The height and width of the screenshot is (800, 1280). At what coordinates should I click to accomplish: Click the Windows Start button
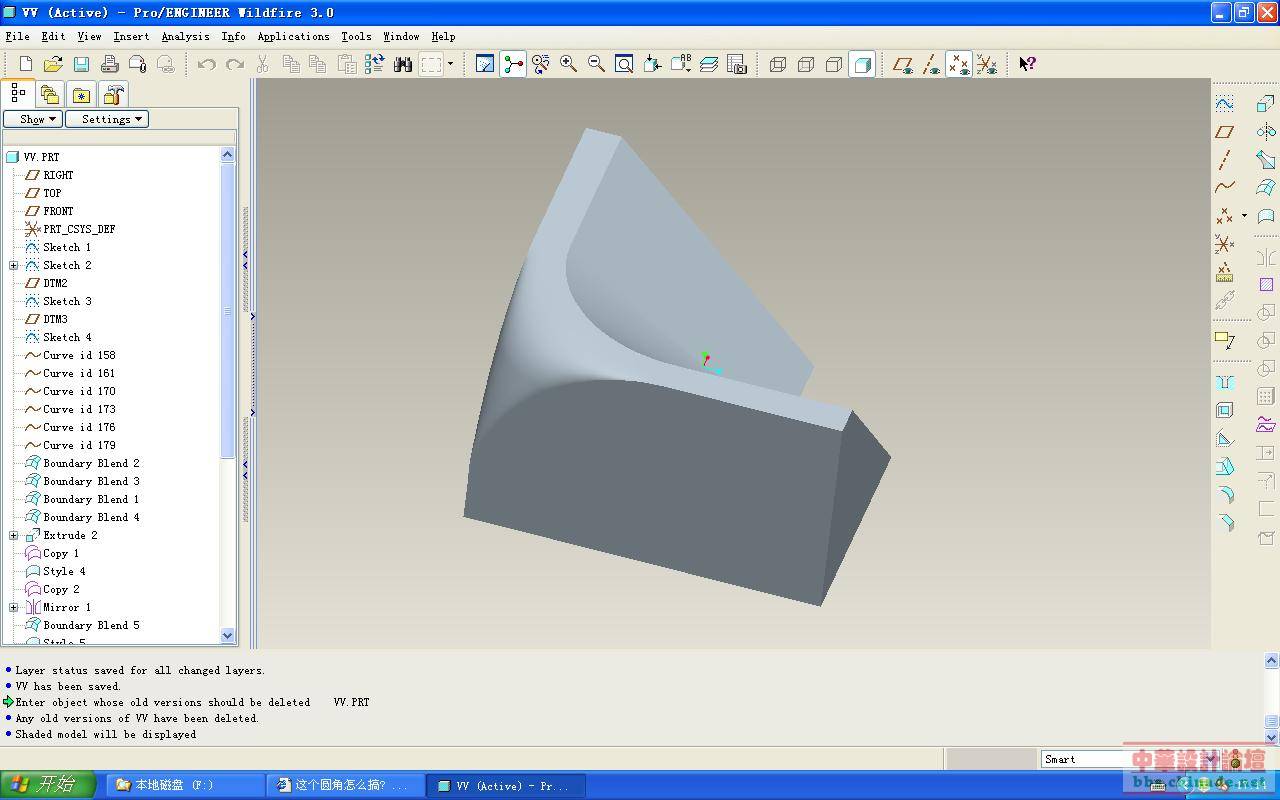tap(48, 785)
